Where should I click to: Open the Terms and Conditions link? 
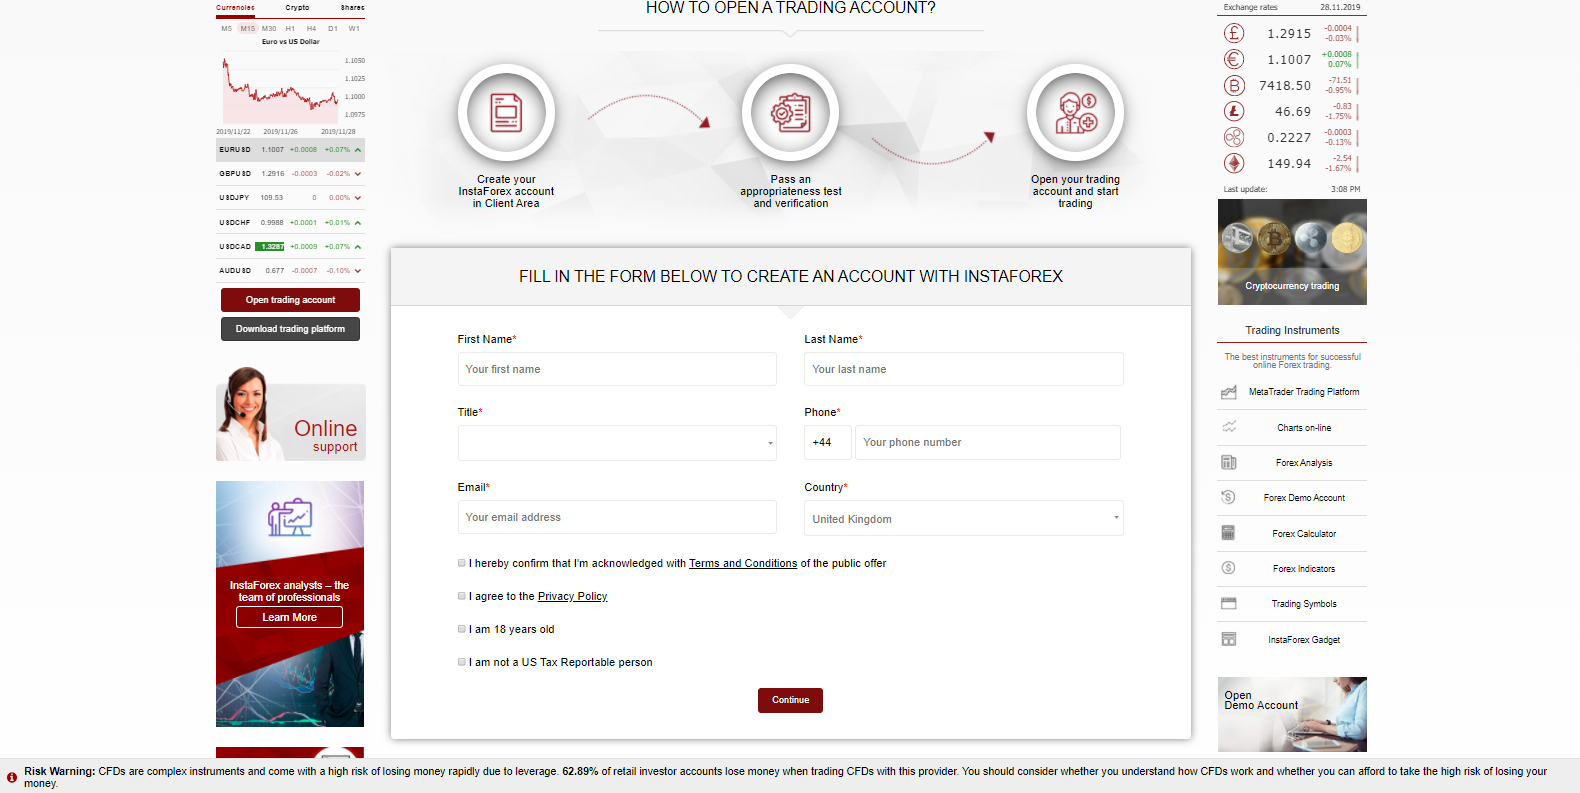pyautogui.click(x=743, y=563)
